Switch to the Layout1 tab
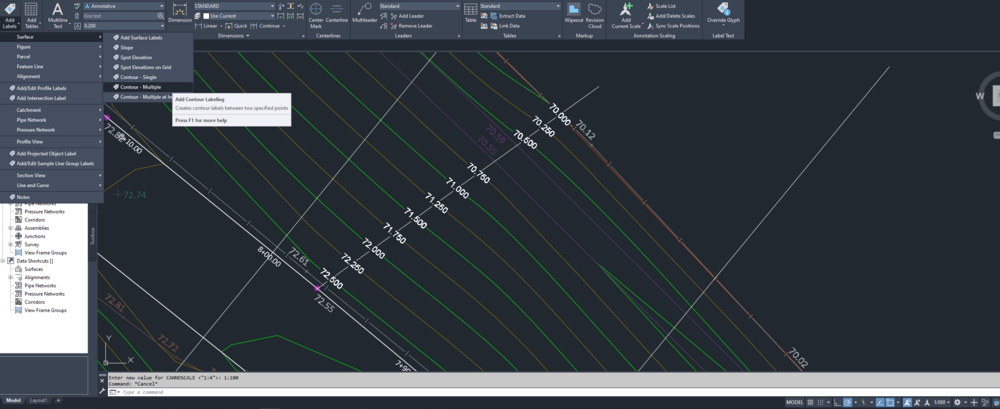The height and width of the screenshot is (409, 1000). [38, 400]
